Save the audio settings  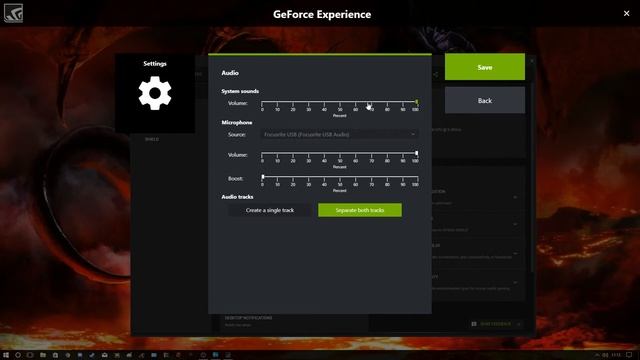click(x=485, y=67)
